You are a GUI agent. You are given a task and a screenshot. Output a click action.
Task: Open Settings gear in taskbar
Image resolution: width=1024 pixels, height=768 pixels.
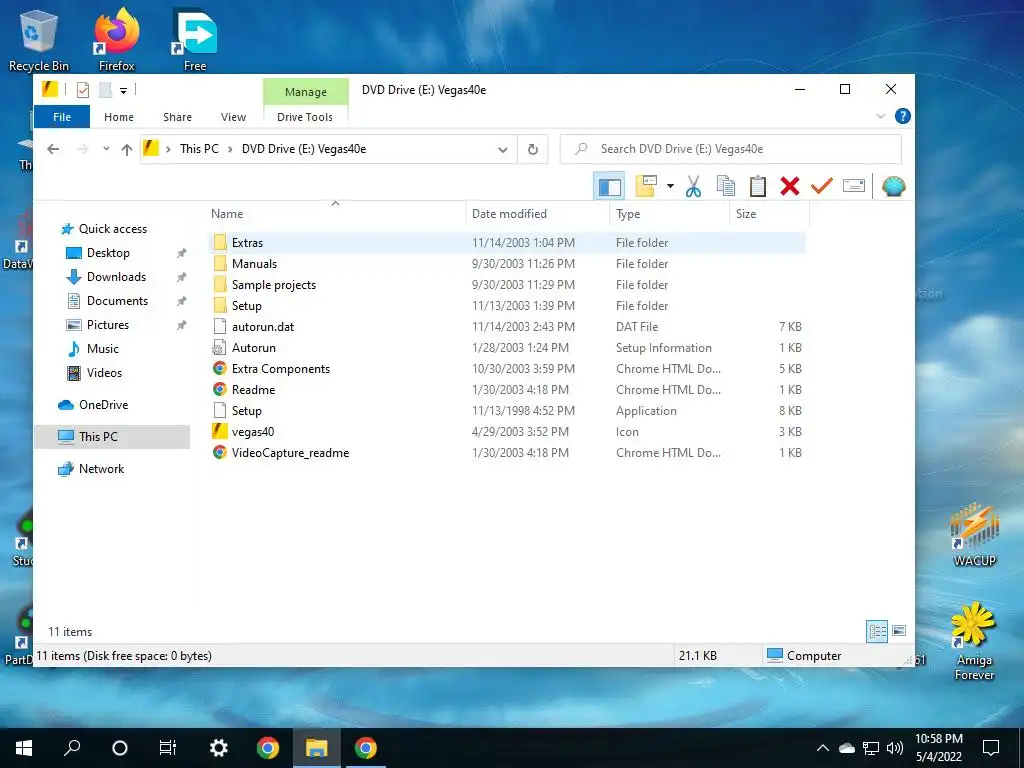[x=218, y=748]
